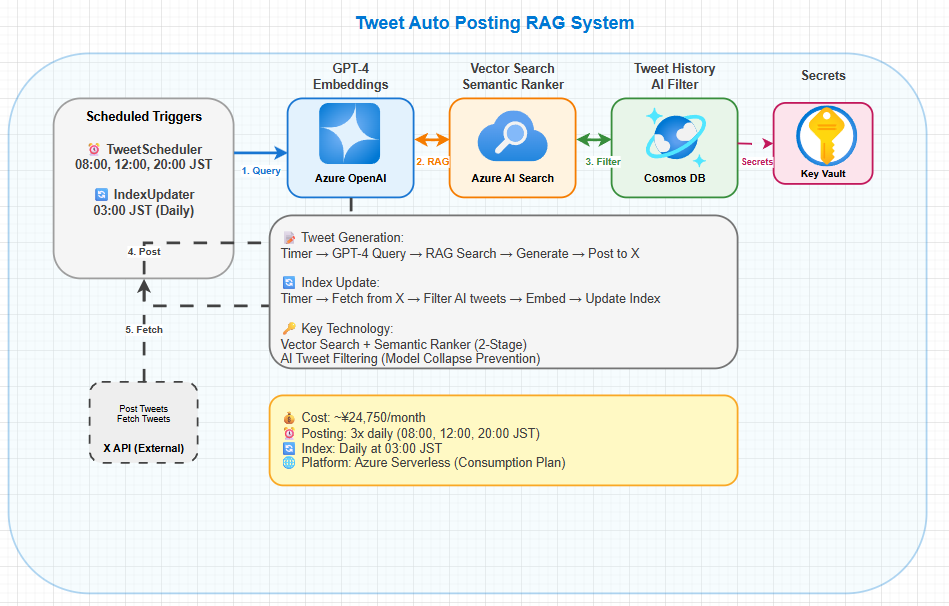Viewport: 949px width, 606px height.
Task: Click the blue Query arrow into Azure OpenAI
Action: pyautogui.click(x=261, y=153)
